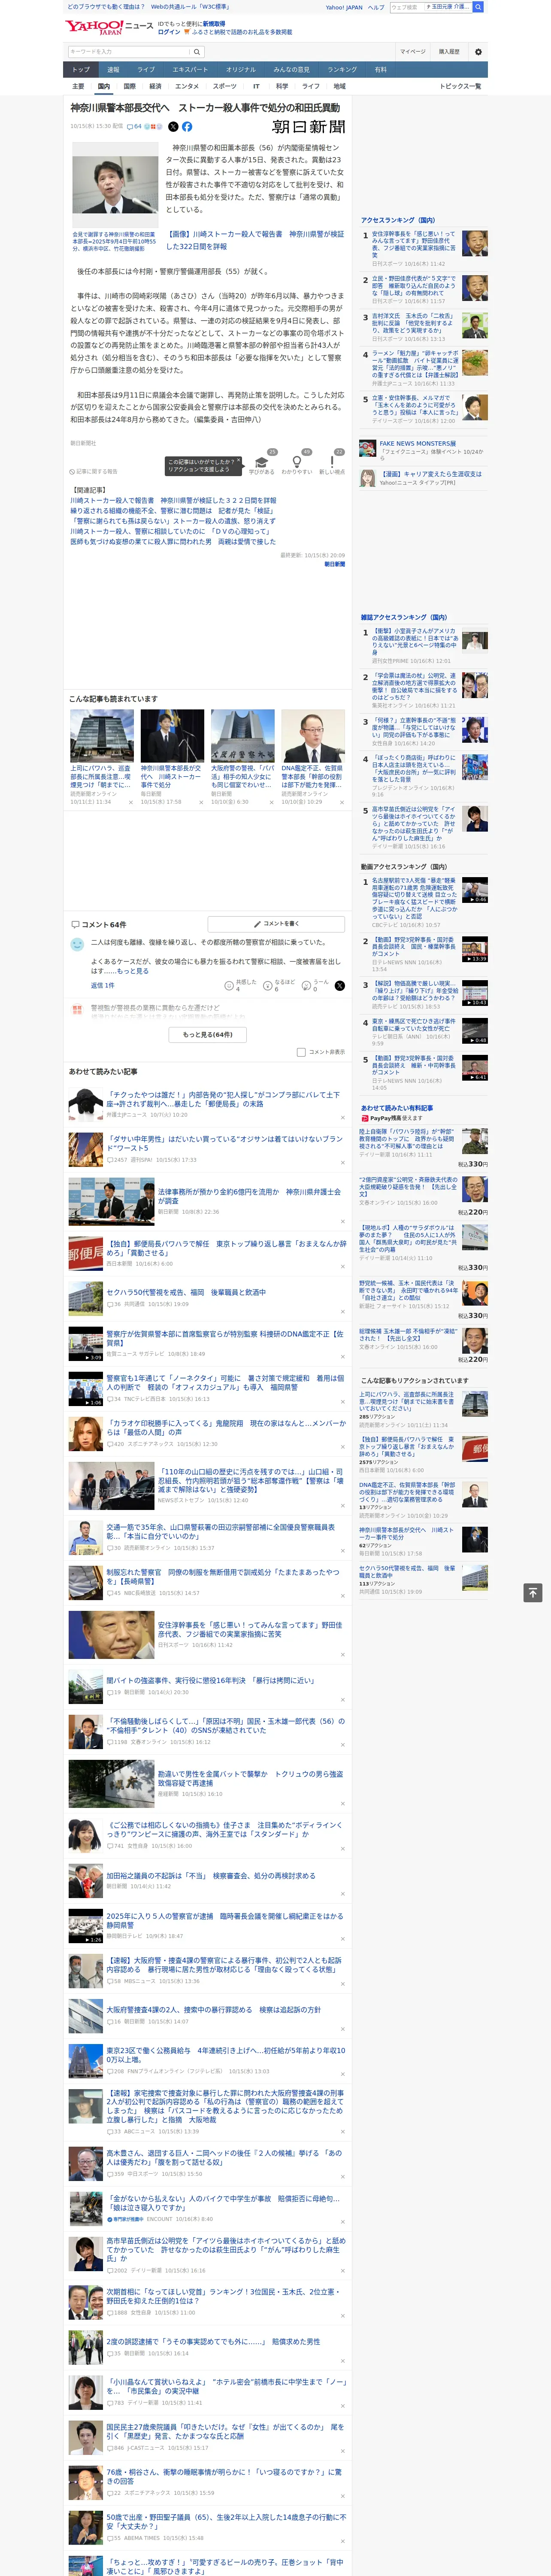Viewport: 551px width, 2576px height.
Task: Click the ヘルプ link at top
Action: coord(376,7)
